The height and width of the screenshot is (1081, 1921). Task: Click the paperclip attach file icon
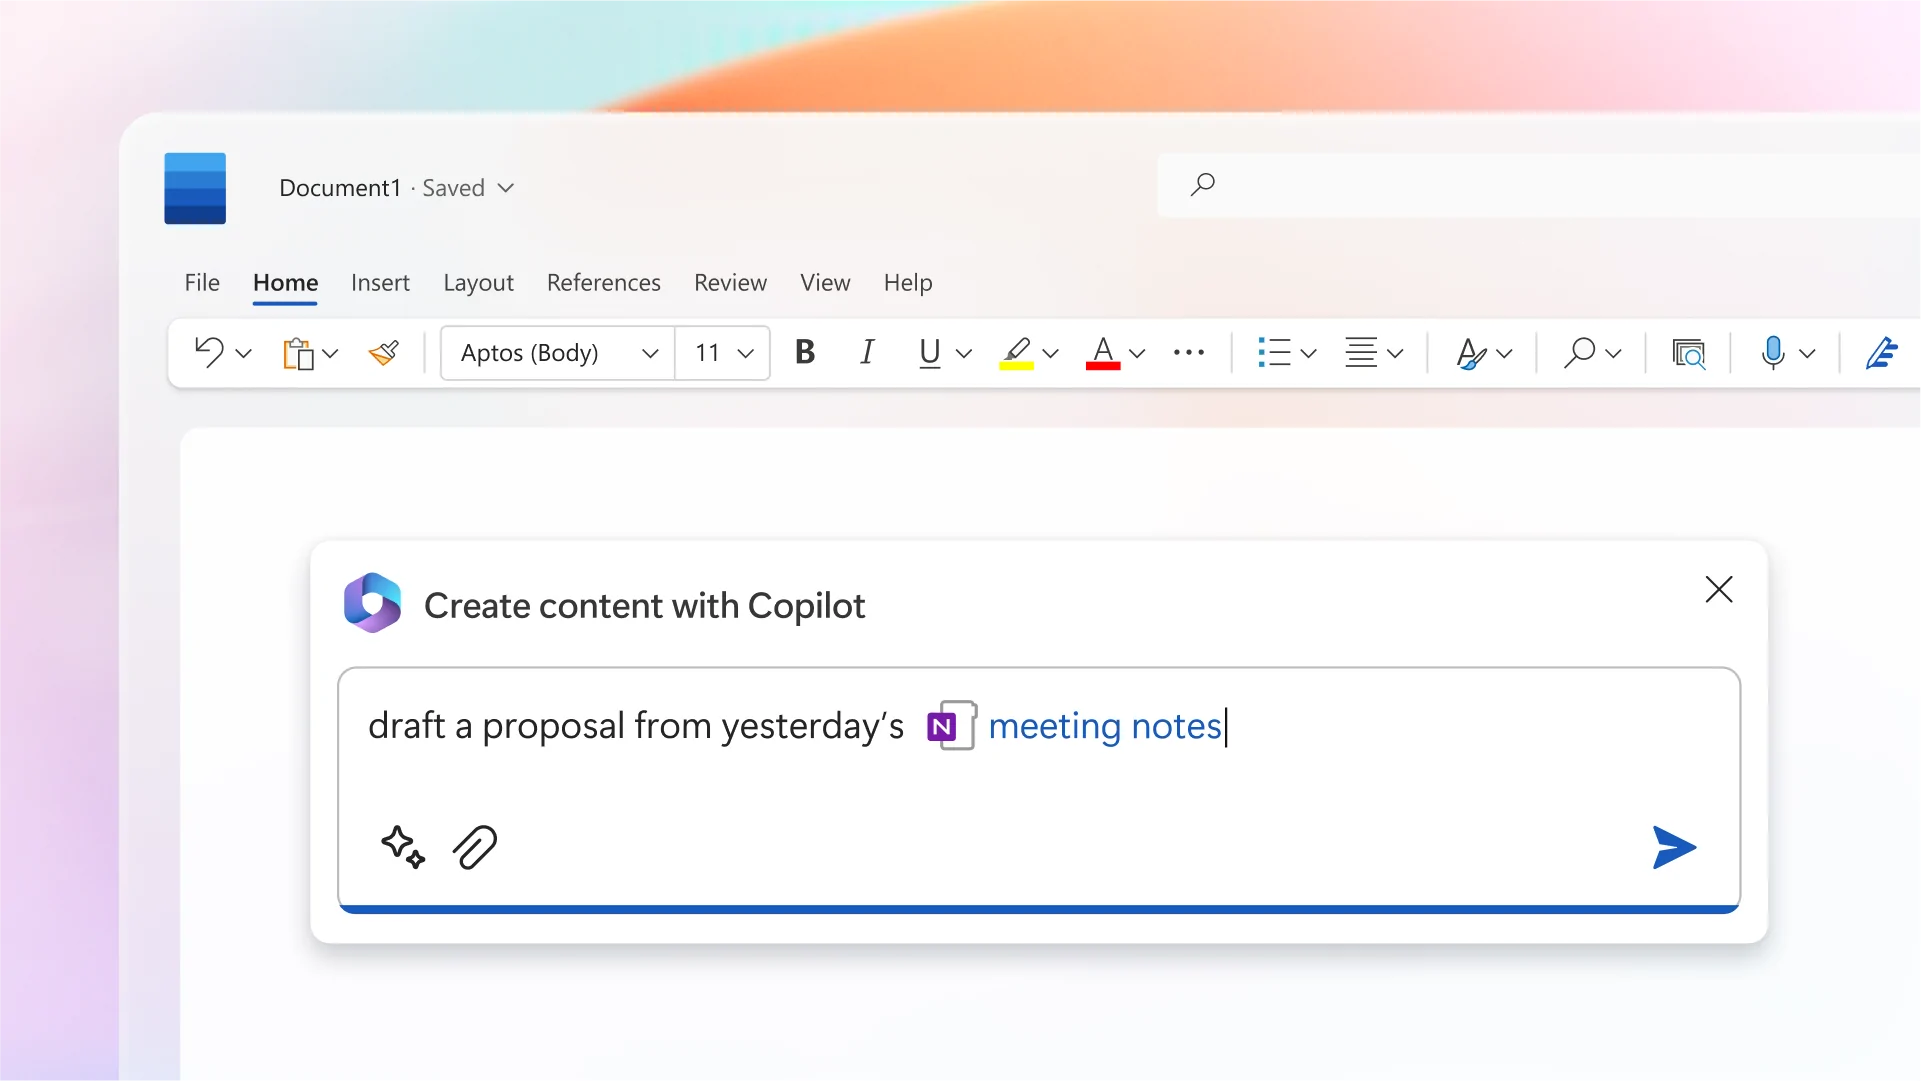point(475,847)
